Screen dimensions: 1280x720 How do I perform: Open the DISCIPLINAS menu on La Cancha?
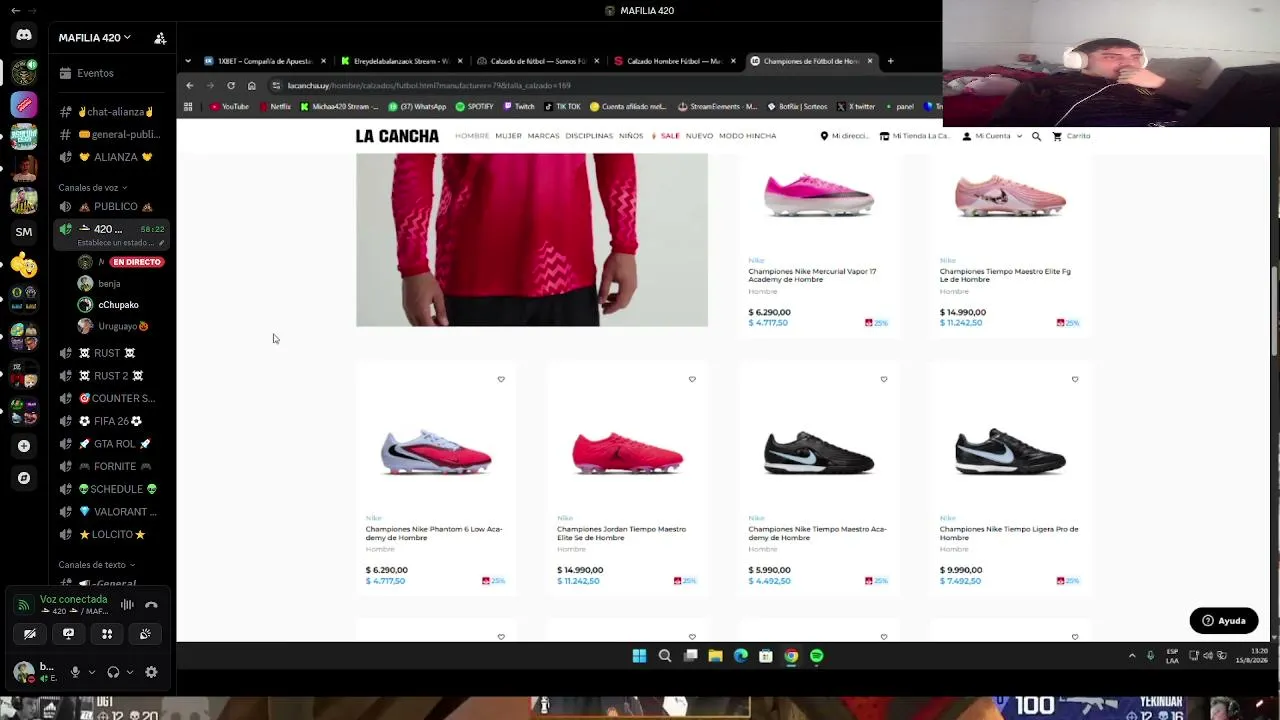(x=589, y=136)
